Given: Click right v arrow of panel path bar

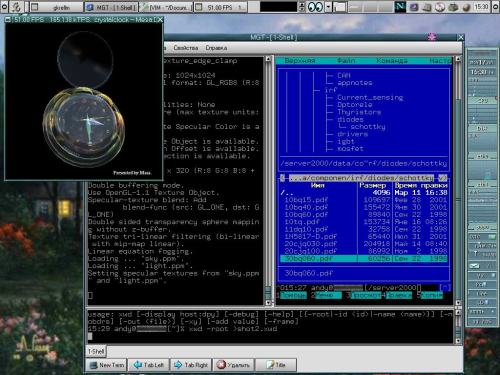Looking at the screenshot, I should coord(442,178).
